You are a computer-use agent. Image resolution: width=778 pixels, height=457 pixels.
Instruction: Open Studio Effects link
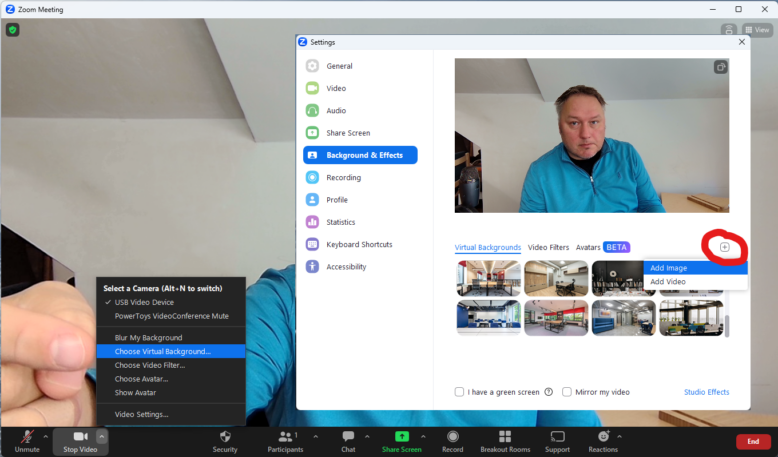[x=706, y=392]
